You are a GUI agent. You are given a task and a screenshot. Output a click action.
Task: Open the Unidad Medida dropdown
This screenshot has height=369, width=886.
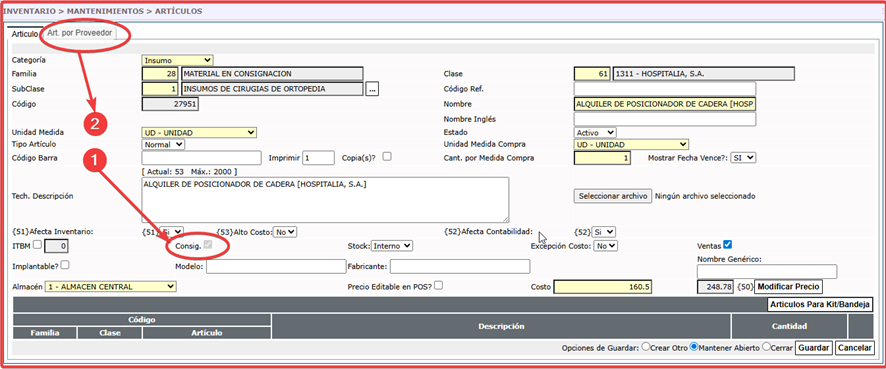click(x=199, y=133)
